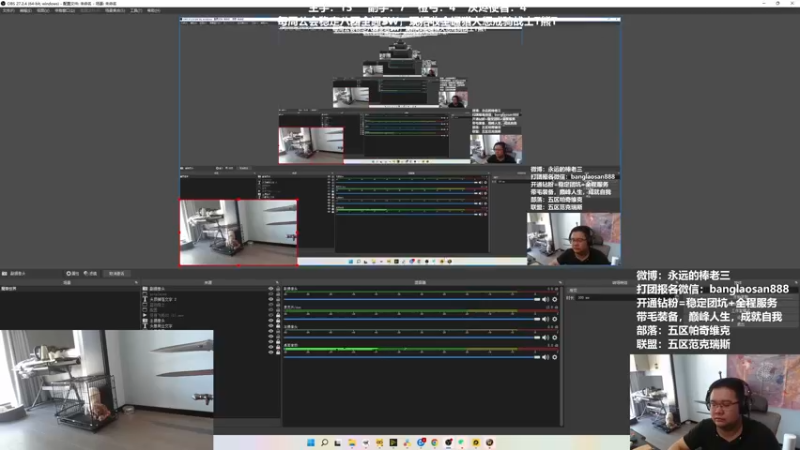Open the 视图 (View) menu
Screen dimensions: 800x450
[x=43, y=10]
